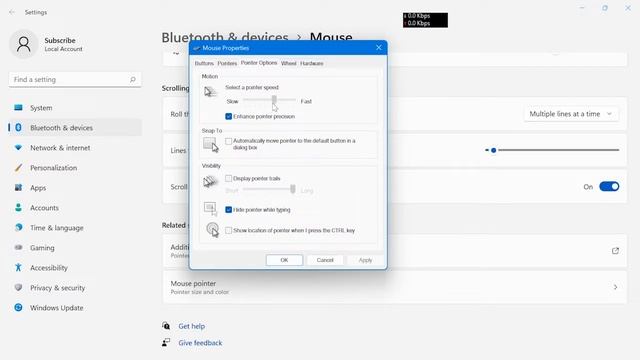Click the Accounts person icon
Screen dimensions: 640x360
(x=18, y=208)
